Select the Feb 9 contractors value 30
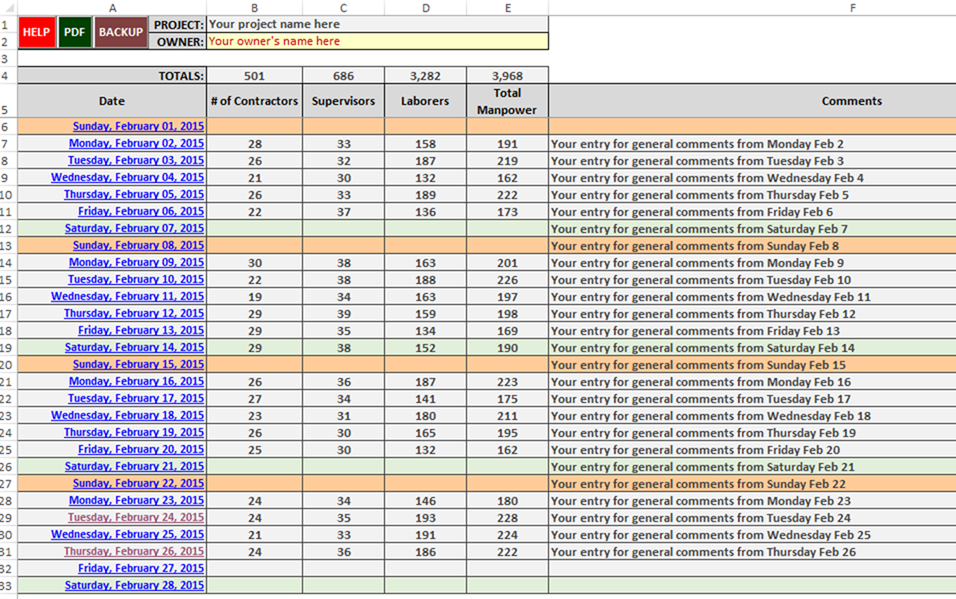Image resolution: width=956 pixels, height=599 pixels. (254, 263)
